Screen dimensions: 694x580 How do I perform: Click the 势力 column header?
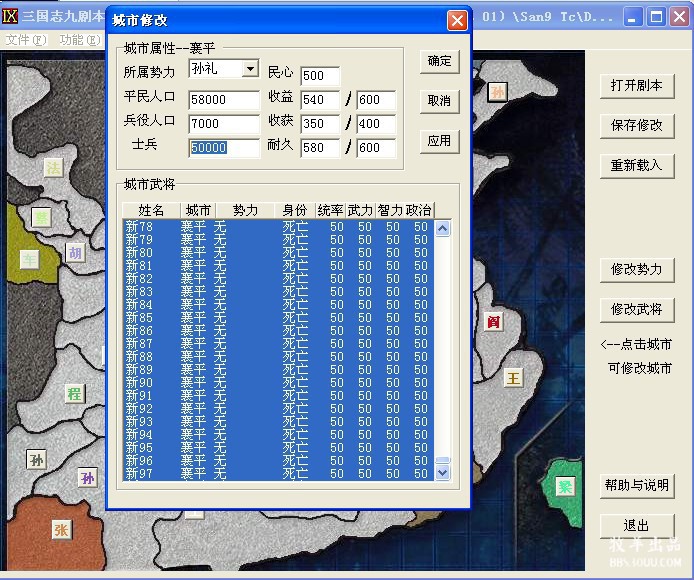pyautogui.click(x=245, y=210)
